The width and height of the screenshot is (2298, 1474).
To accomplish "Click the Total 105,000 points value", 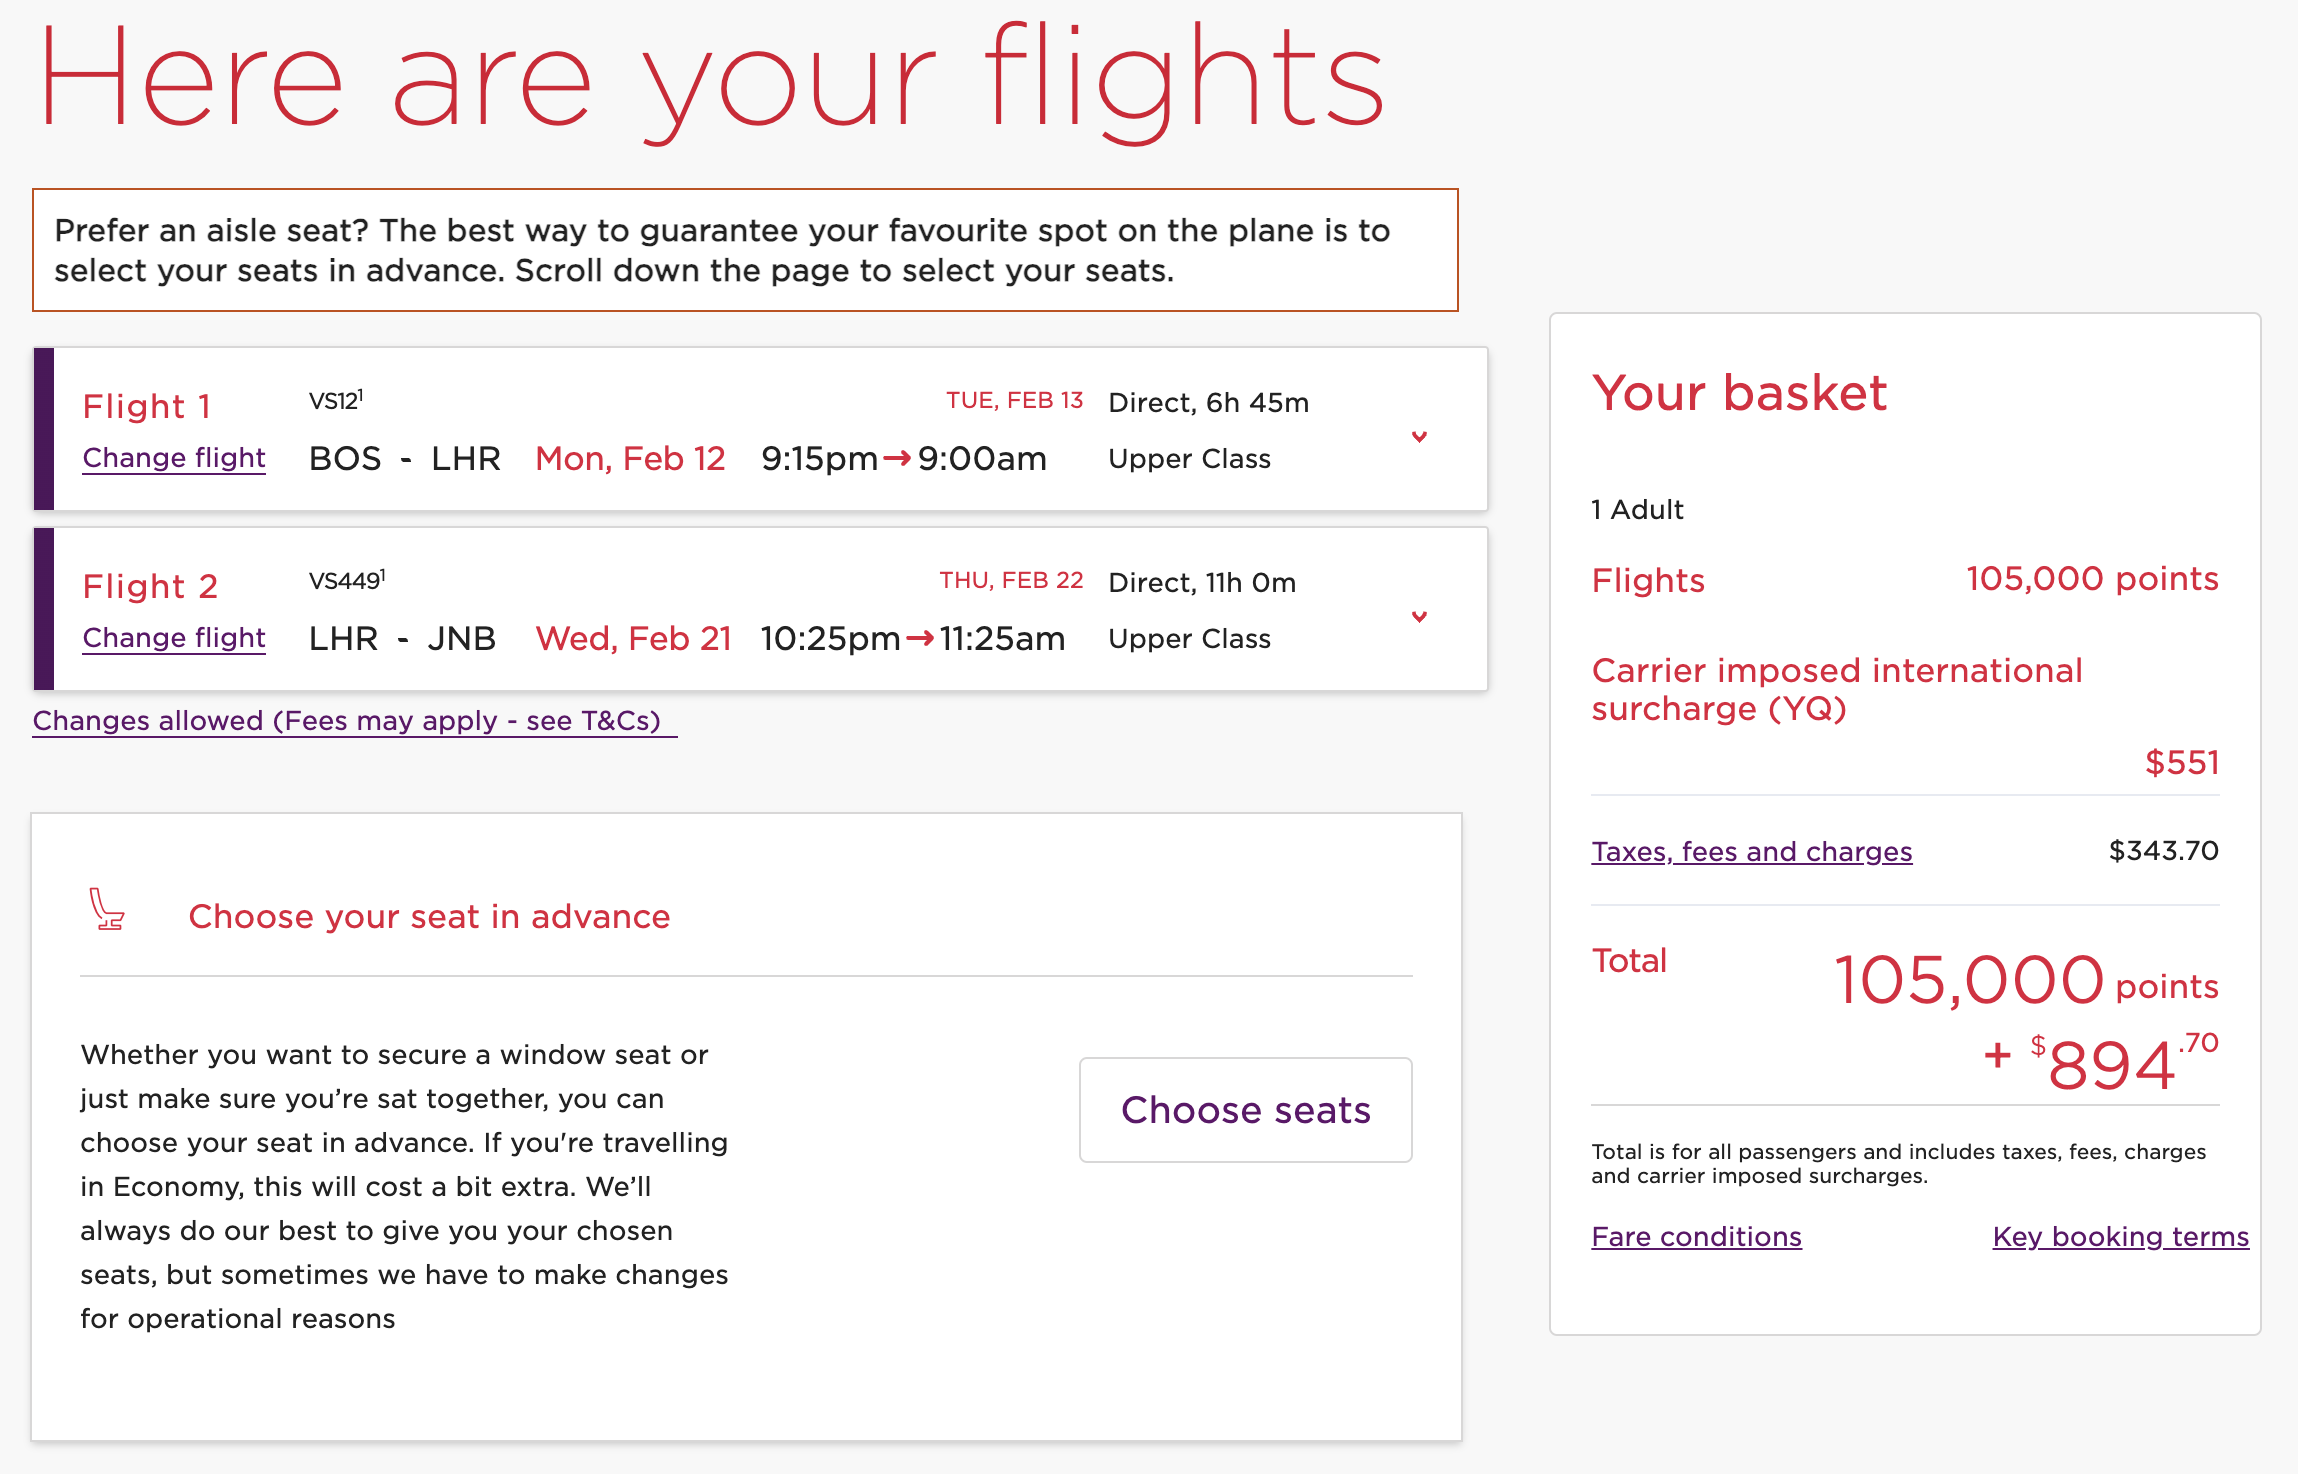I will click(2026, 980).
